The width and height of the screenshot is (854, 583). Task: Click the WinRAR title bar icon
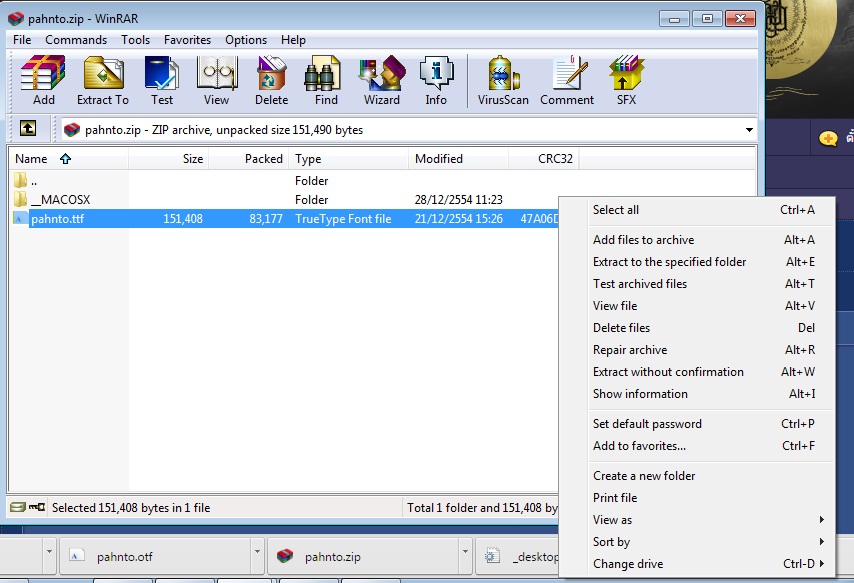[15, 18]
